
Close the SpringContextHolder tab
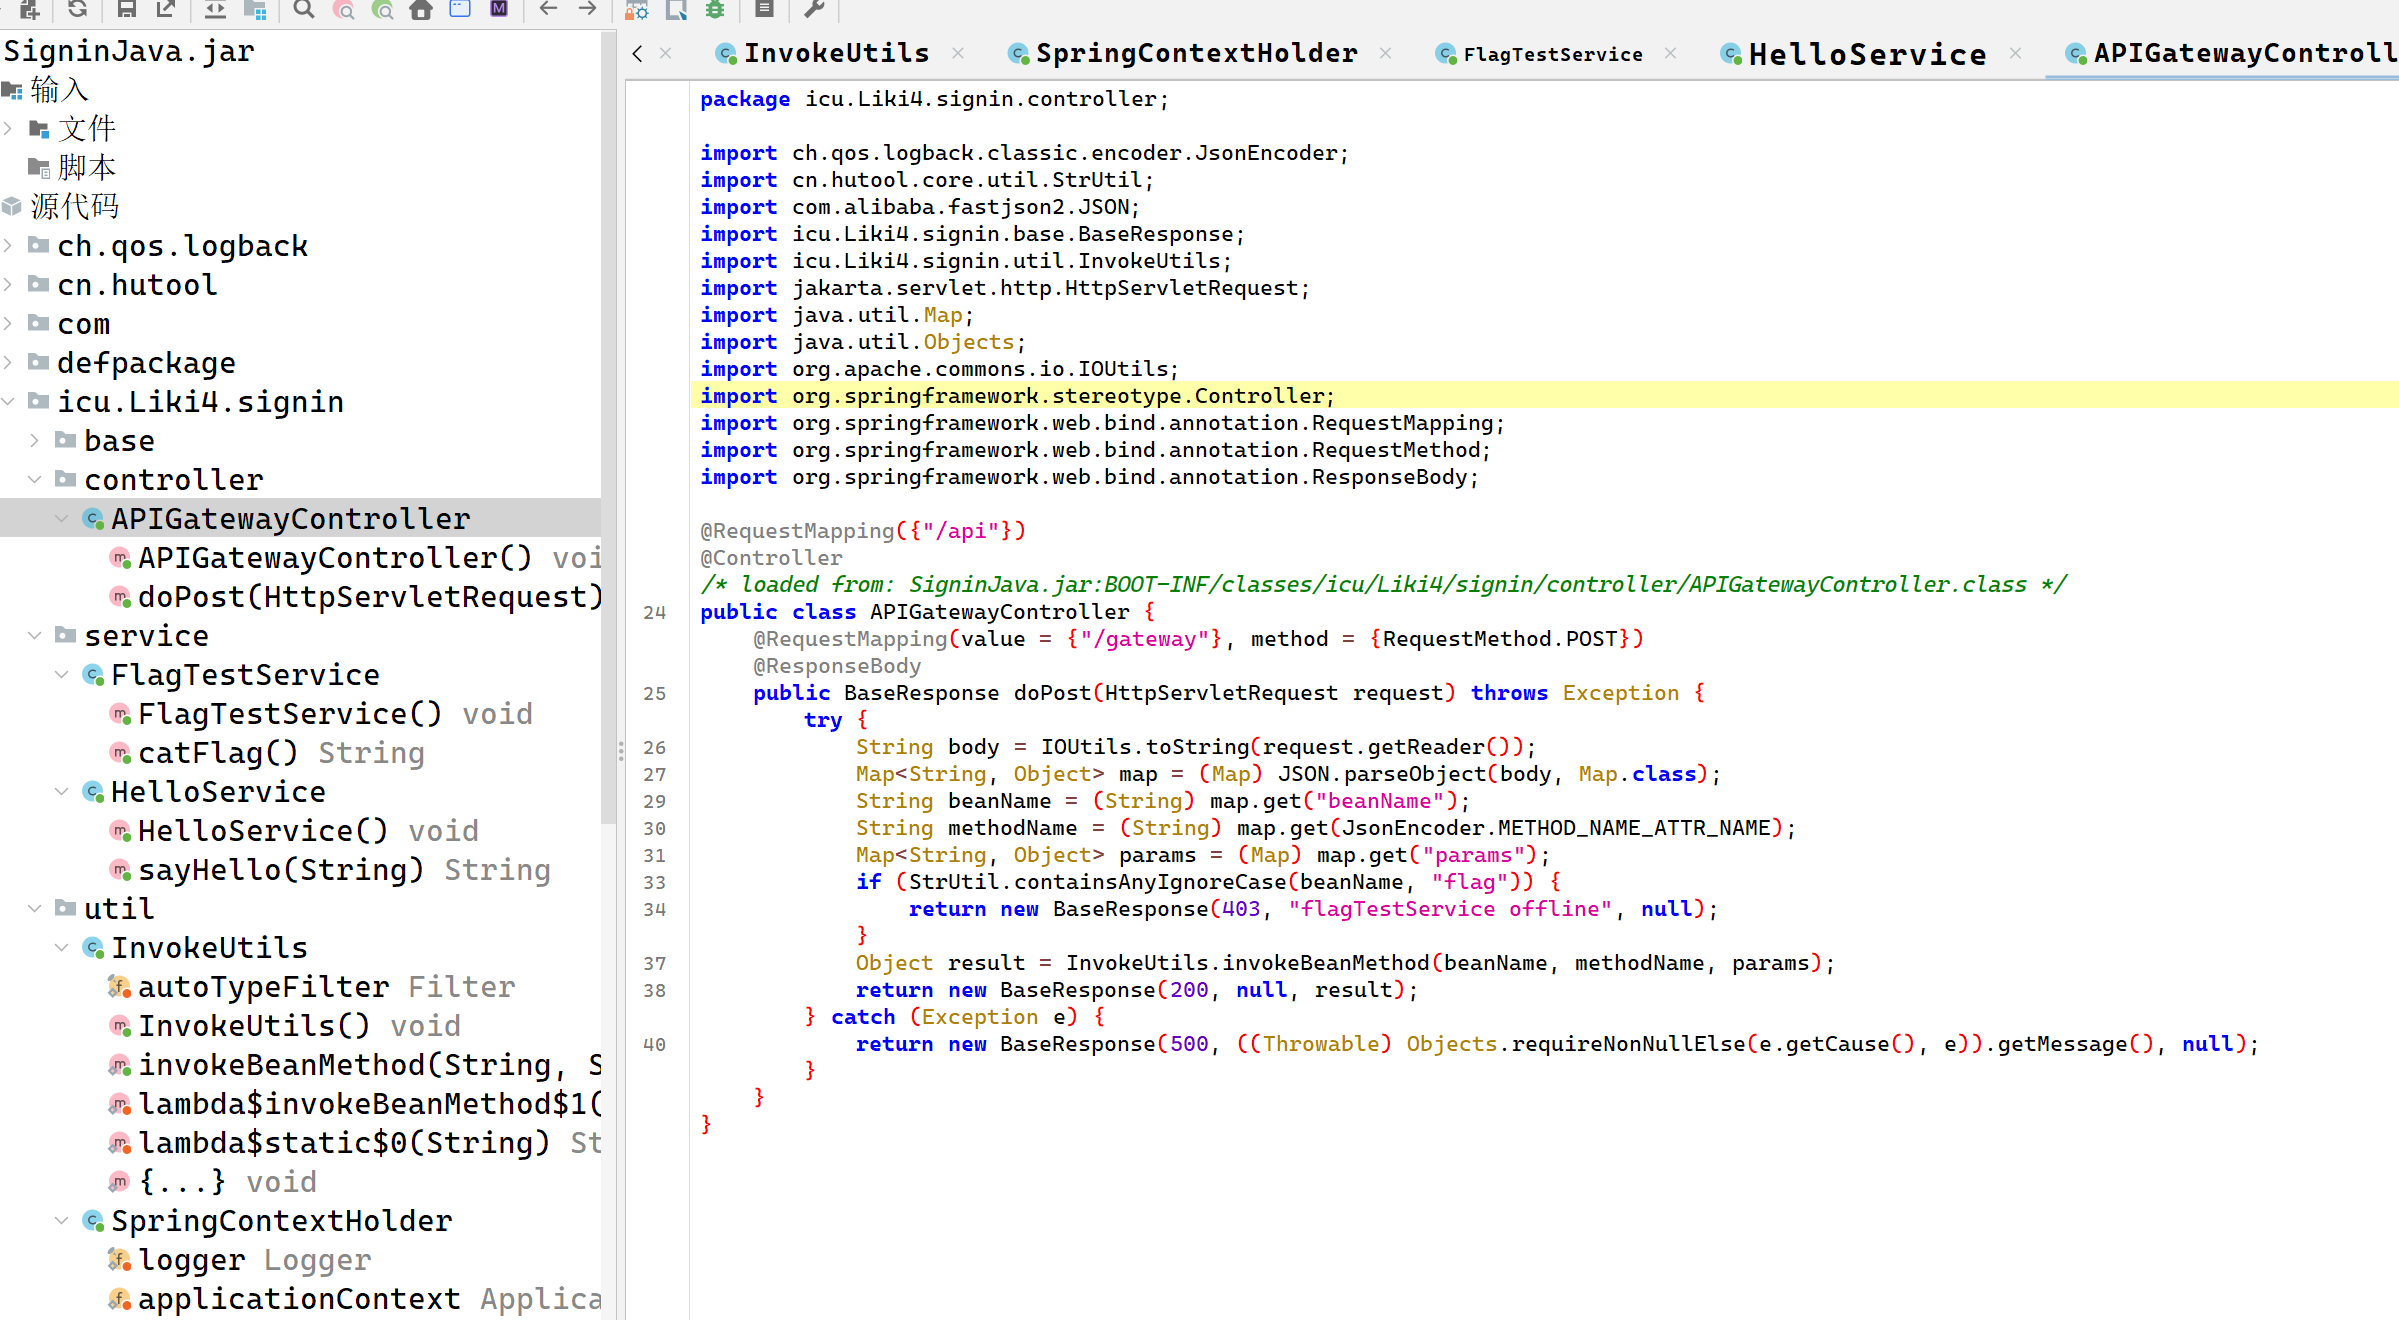(1385, 53)
